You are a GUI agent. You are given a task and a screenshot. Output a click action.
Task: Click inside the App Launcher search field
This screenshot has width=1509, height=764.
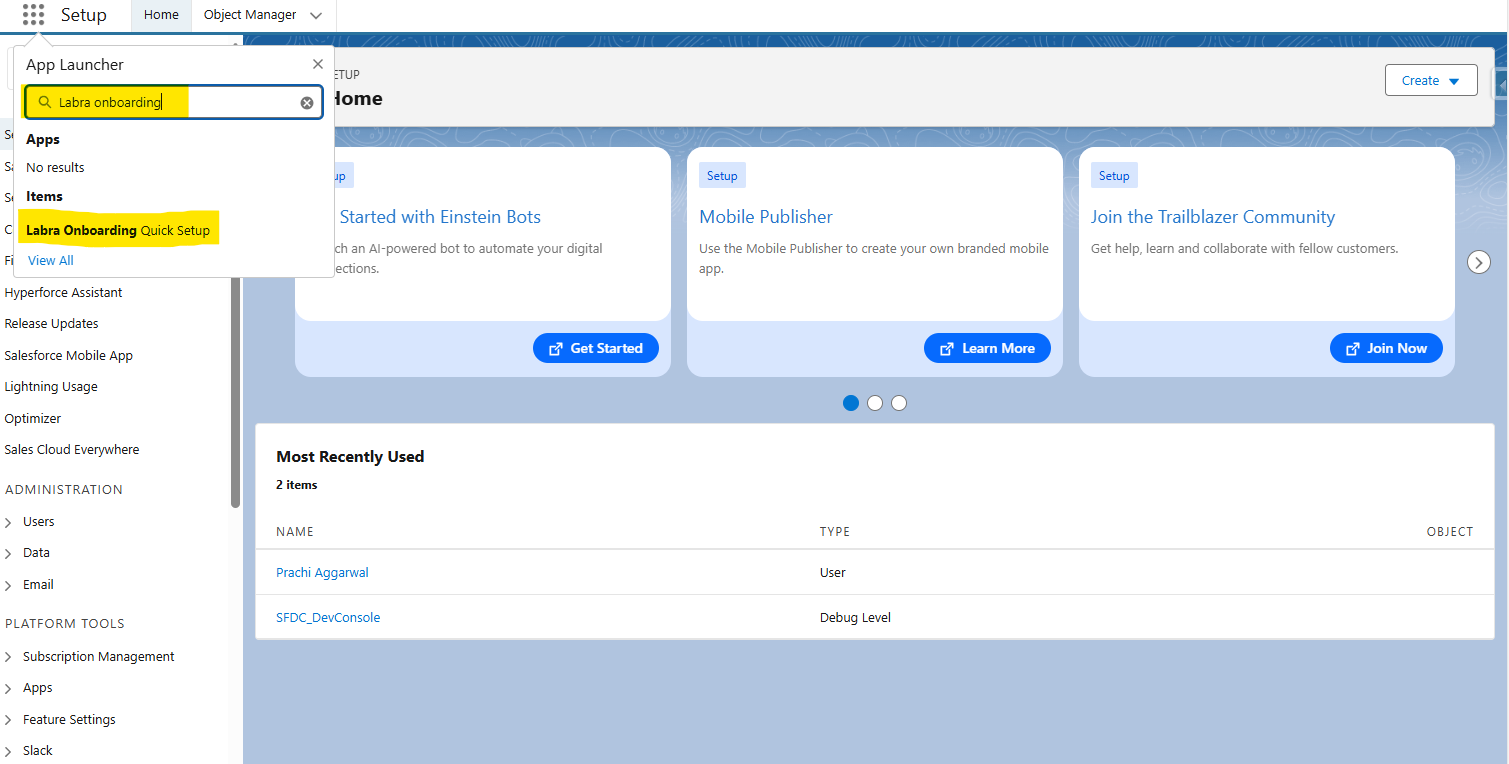173,102
